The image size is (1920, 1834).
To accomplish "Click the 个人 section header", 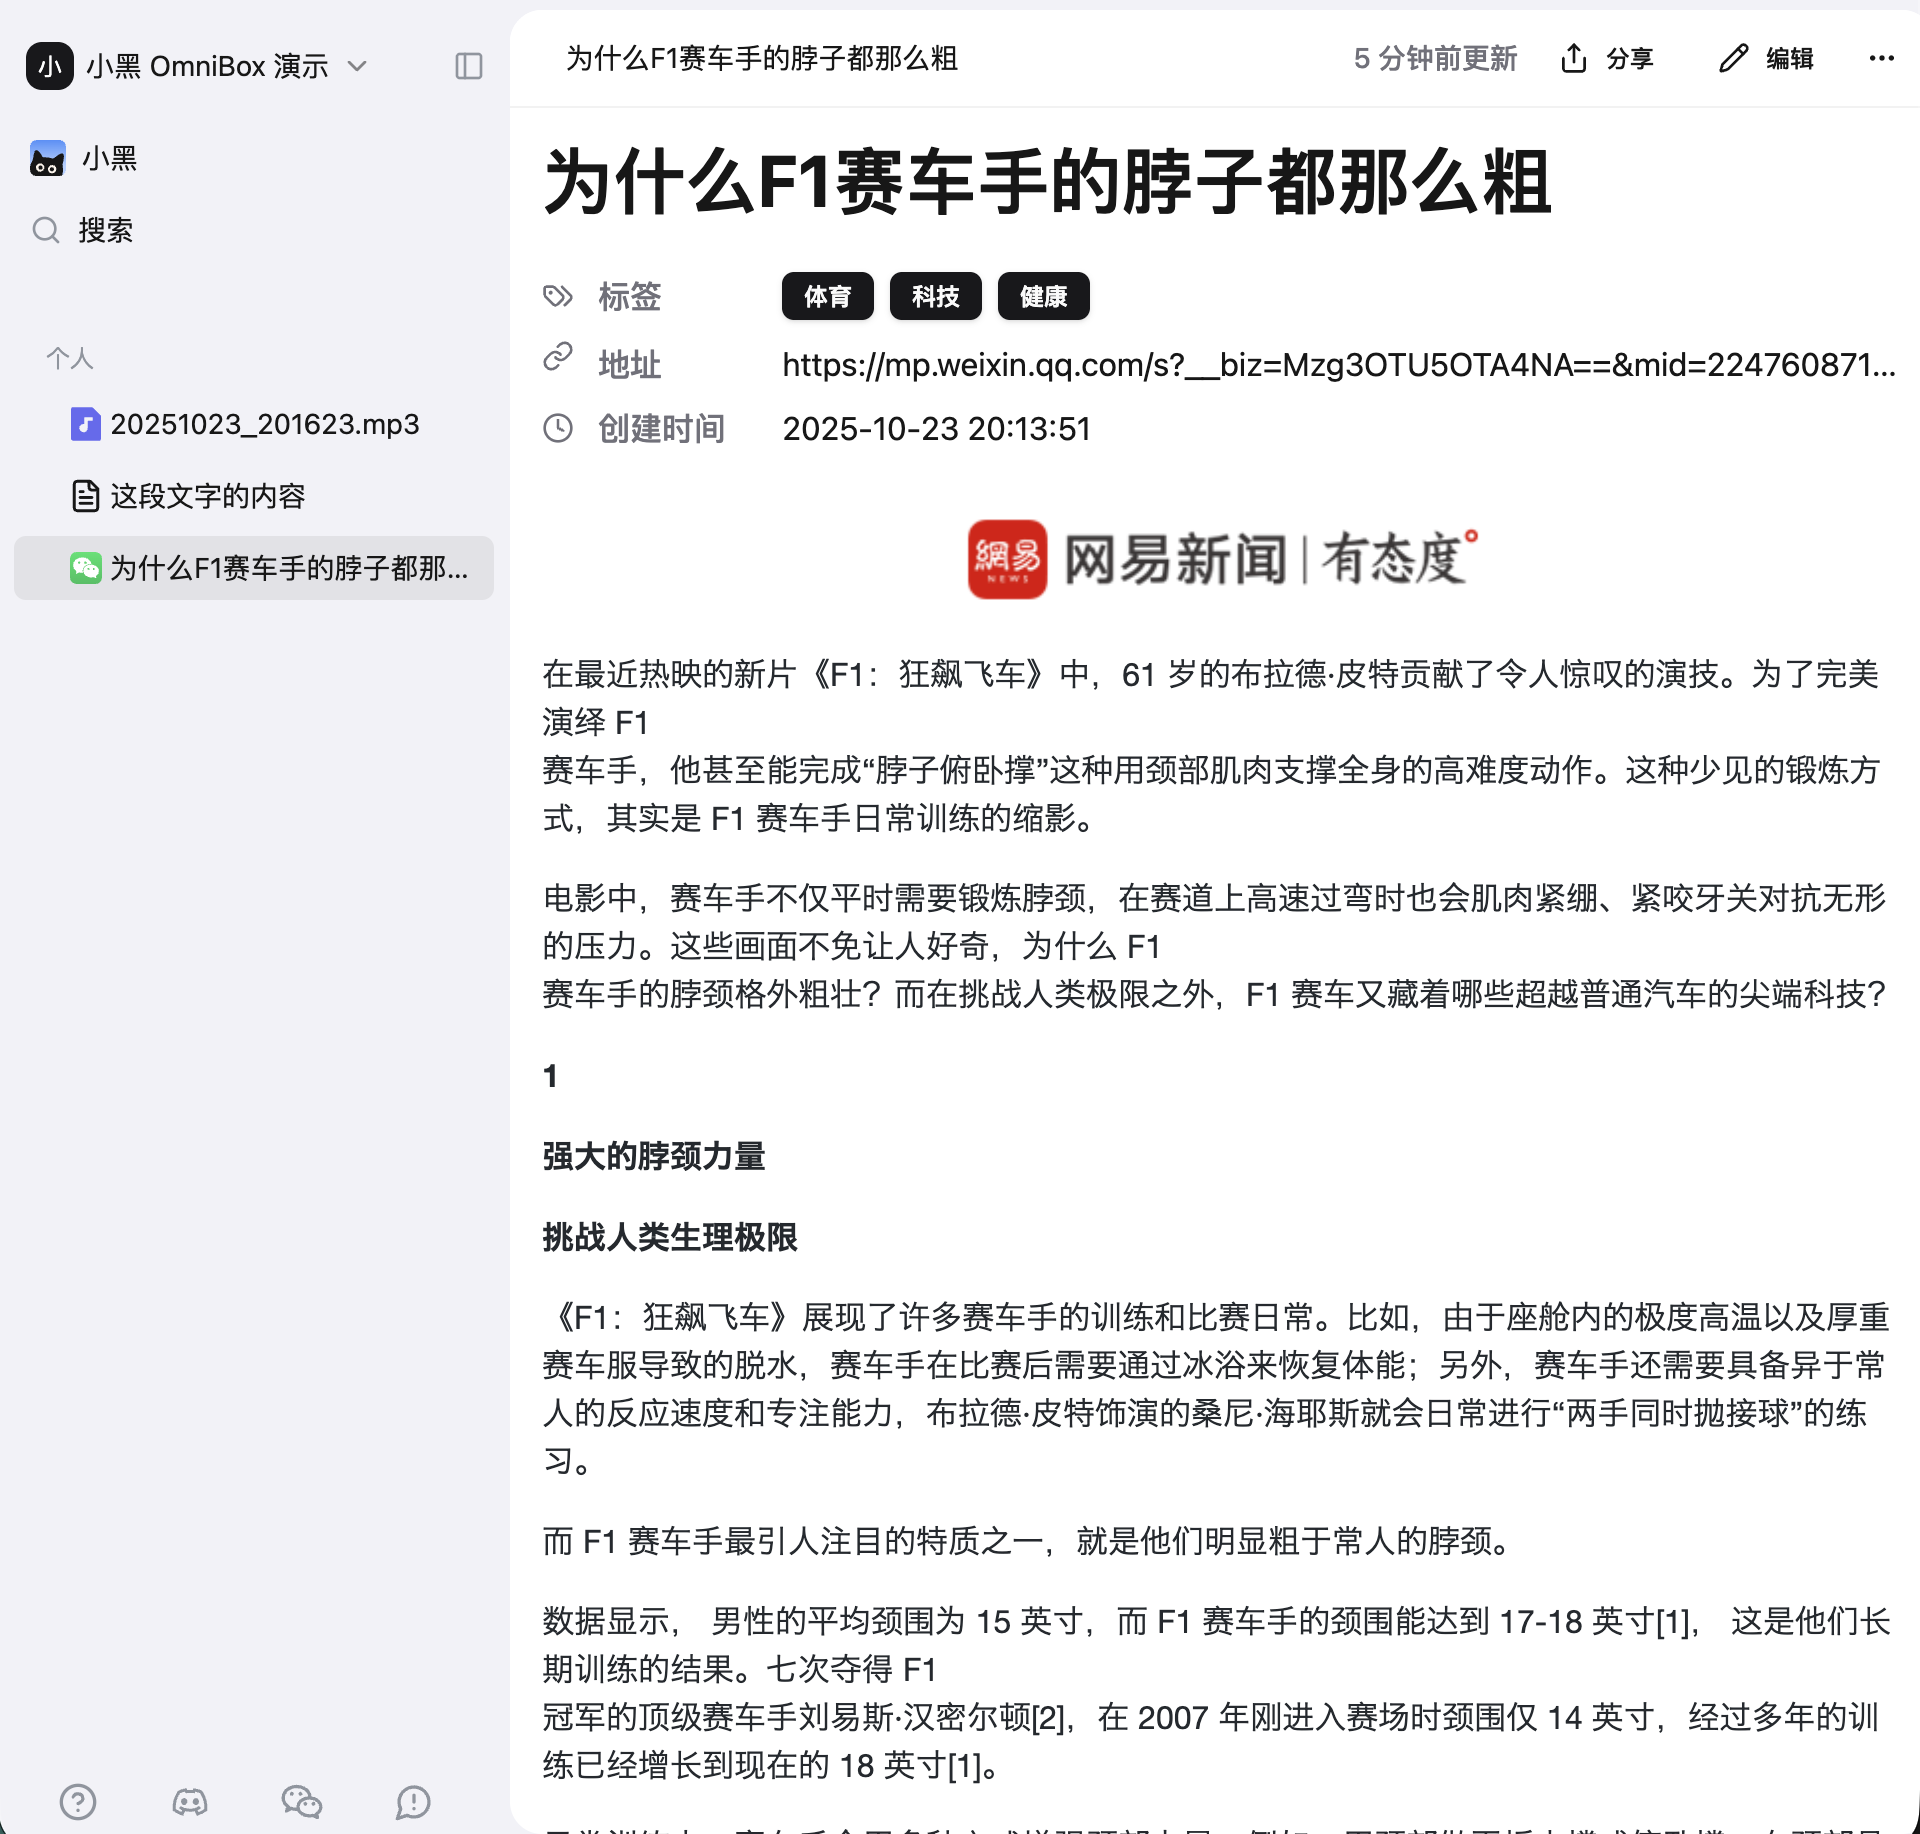I will (x=70, y=358).
